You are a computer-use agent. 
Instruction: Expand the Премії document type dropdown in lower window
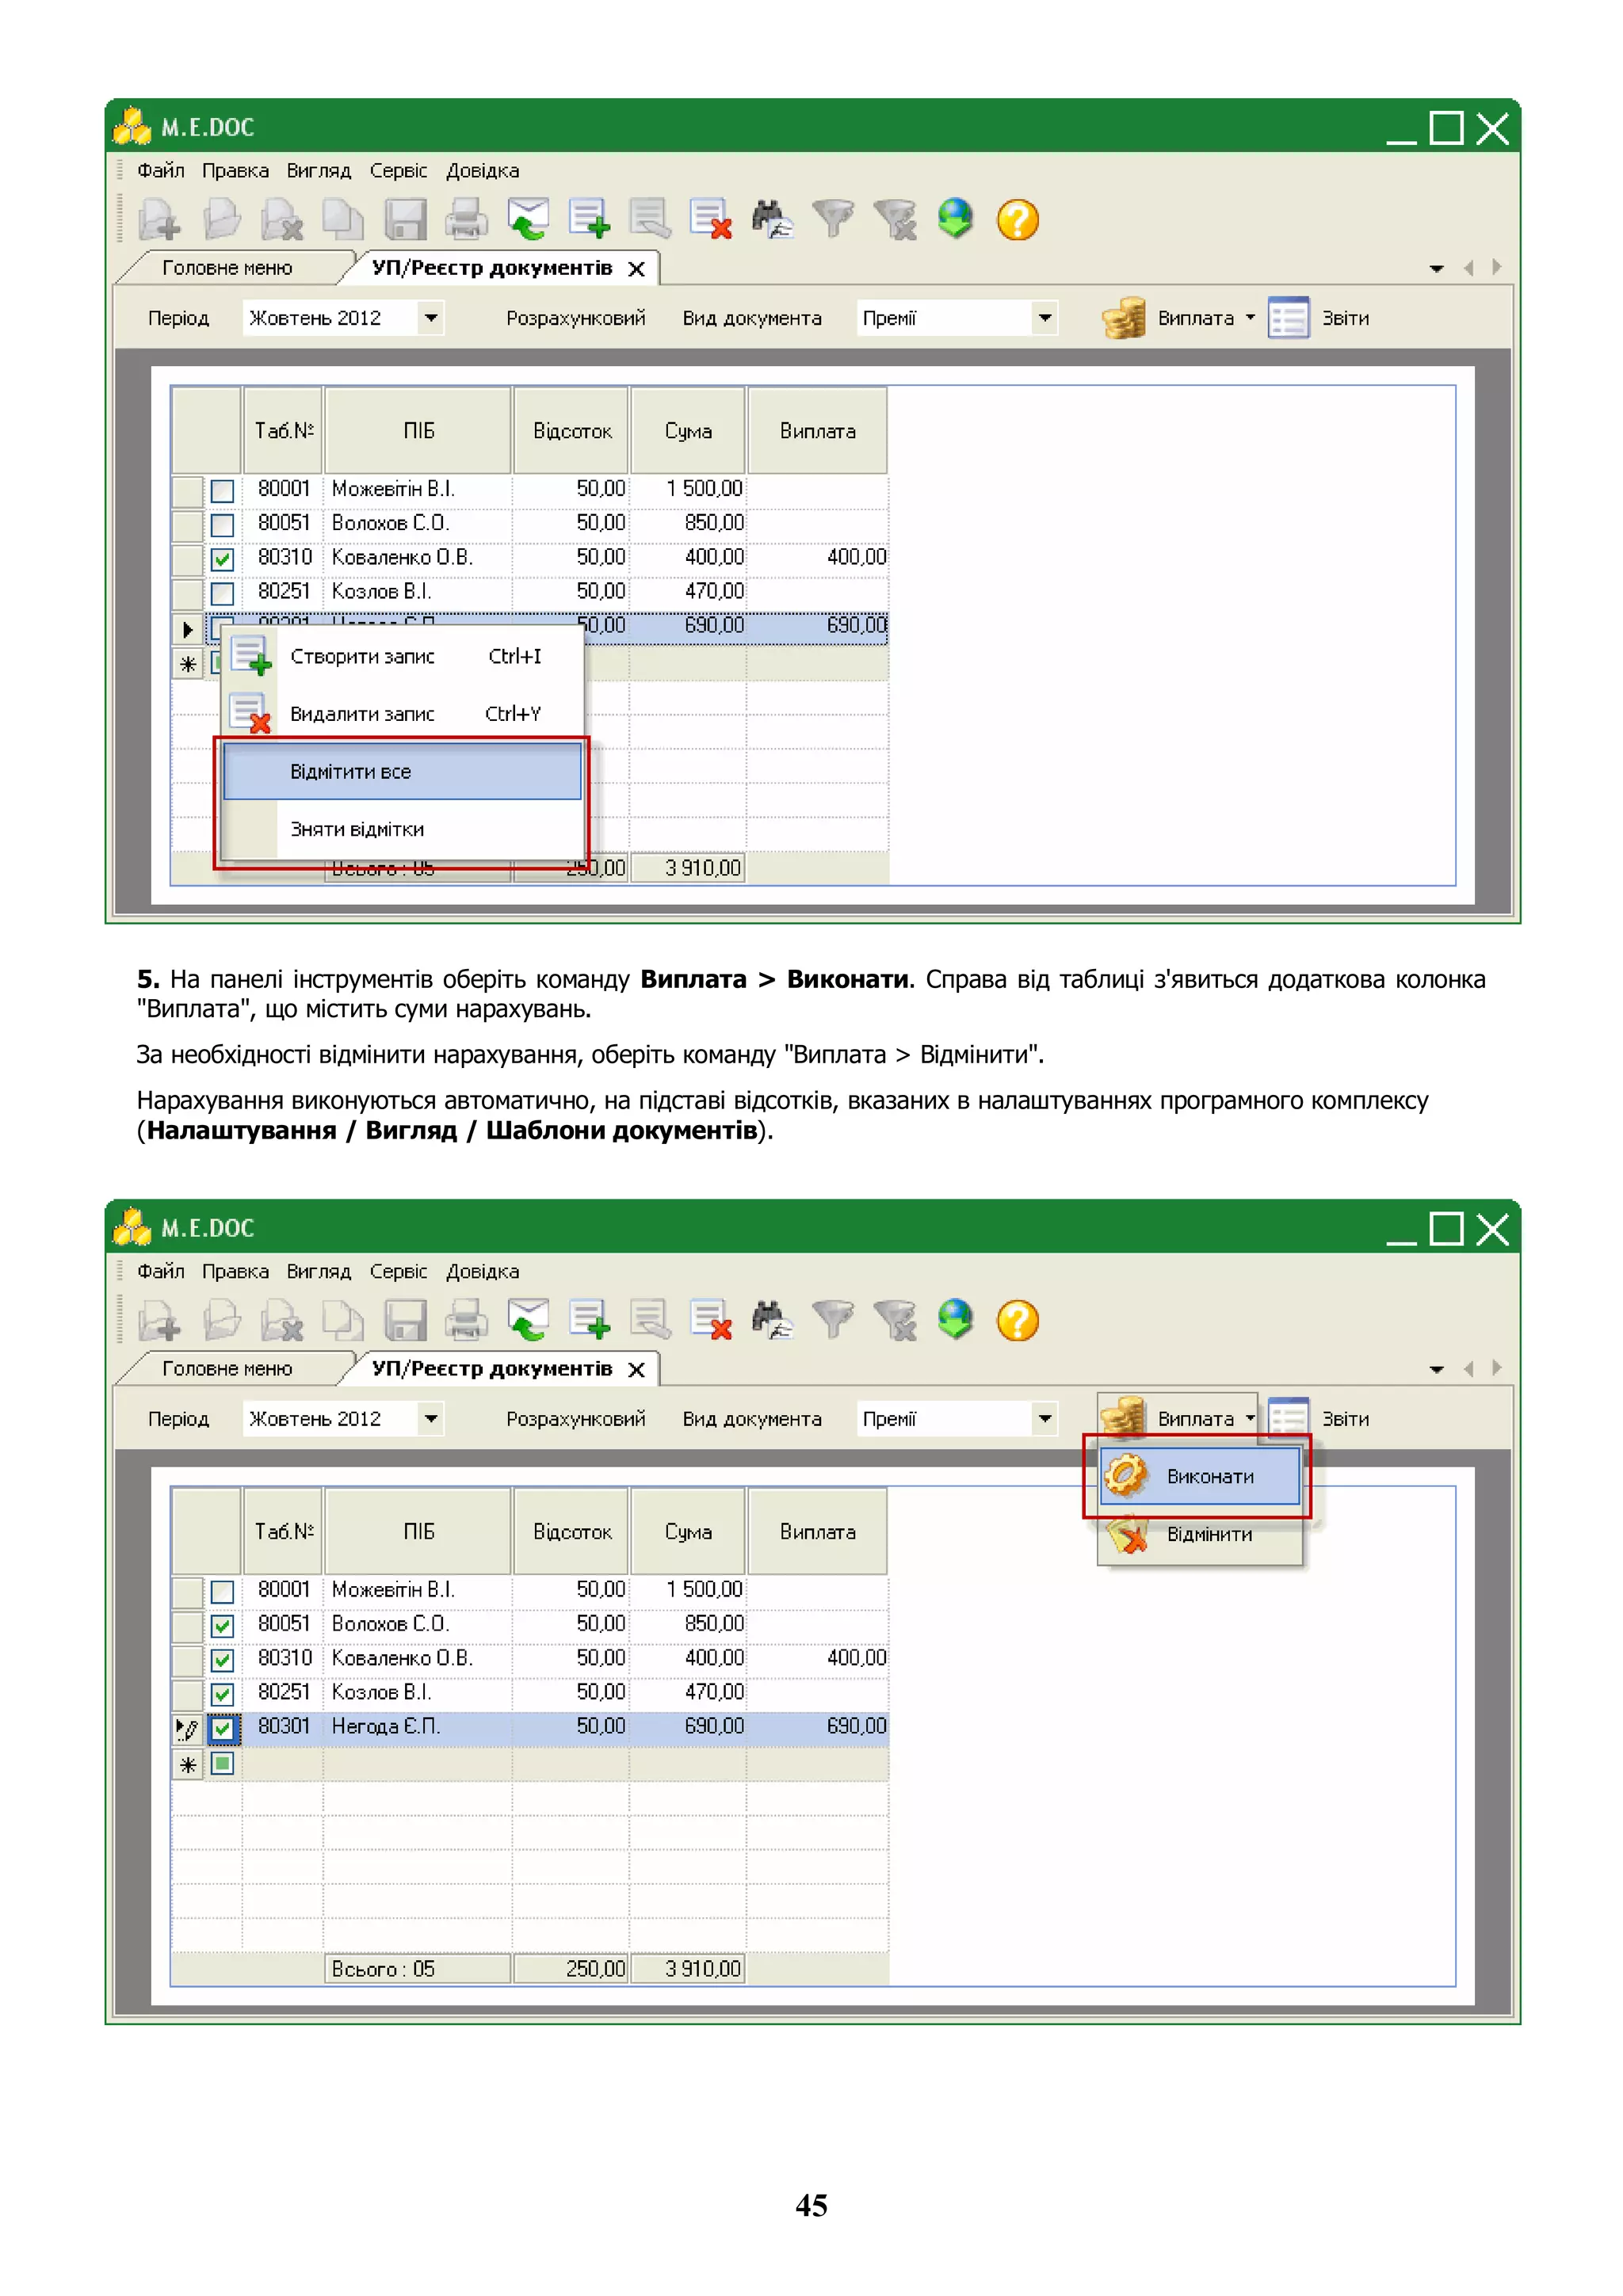point(1044,1419)
